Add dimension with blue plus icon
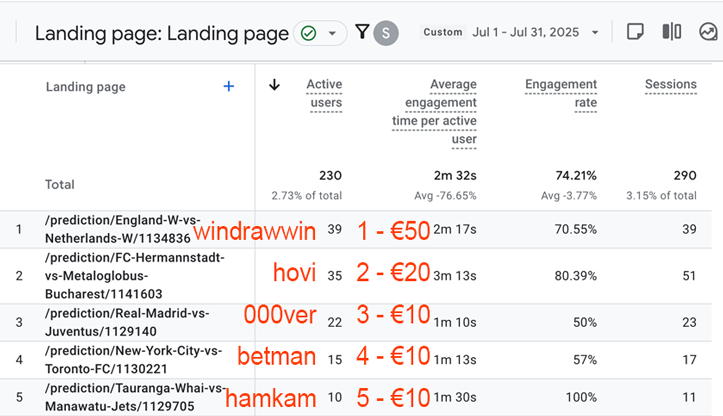The width and height of the screenshot is (723, 416). 229,86
